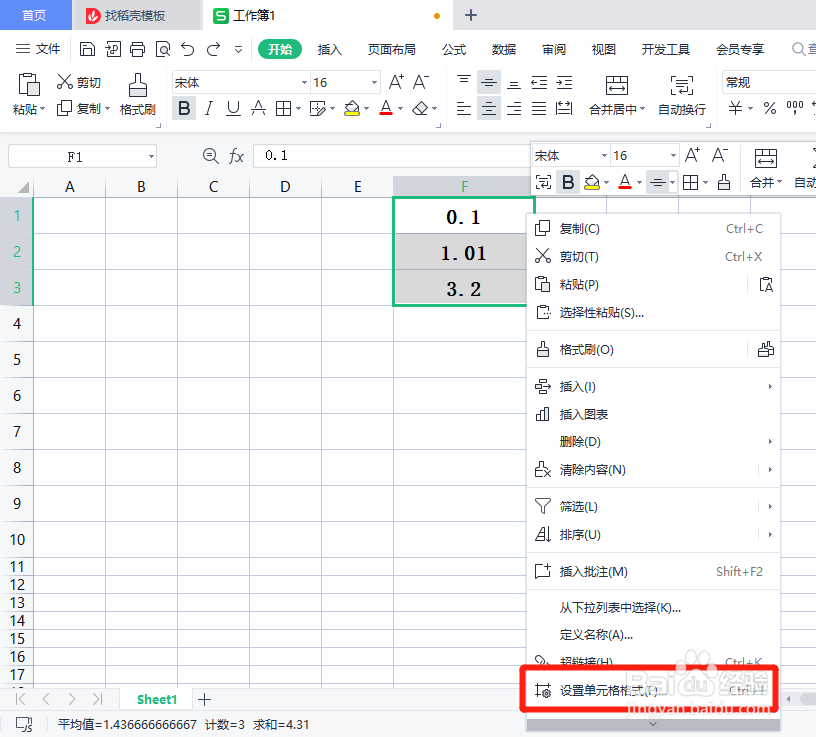816x737 pixels.
Task: Click the fill color bucket in ribbon
Action: point(352,108)
